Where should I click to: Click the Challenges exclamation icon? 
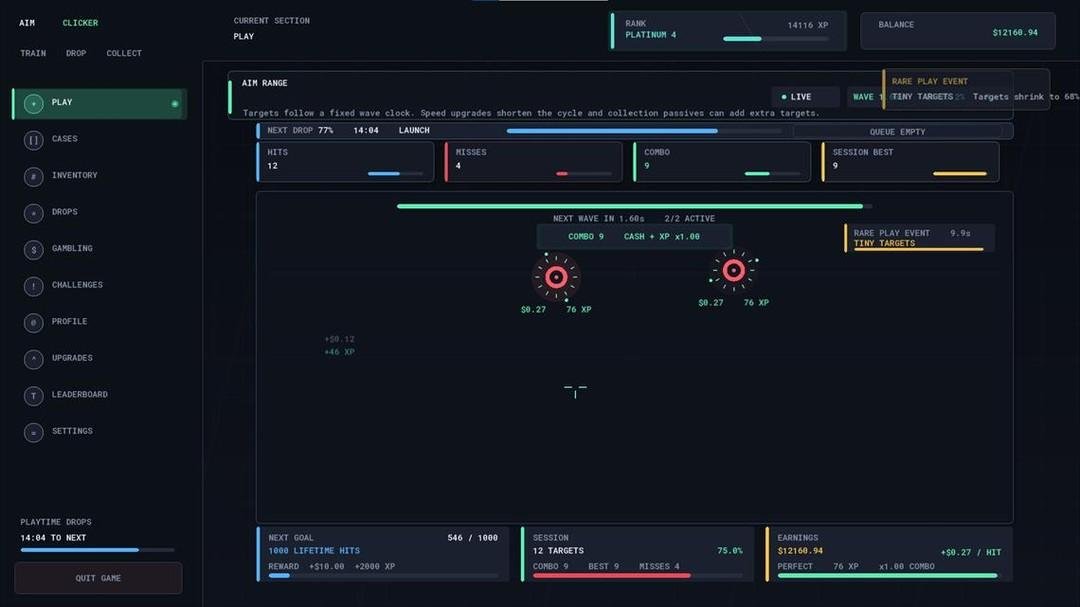coord(33,286)
